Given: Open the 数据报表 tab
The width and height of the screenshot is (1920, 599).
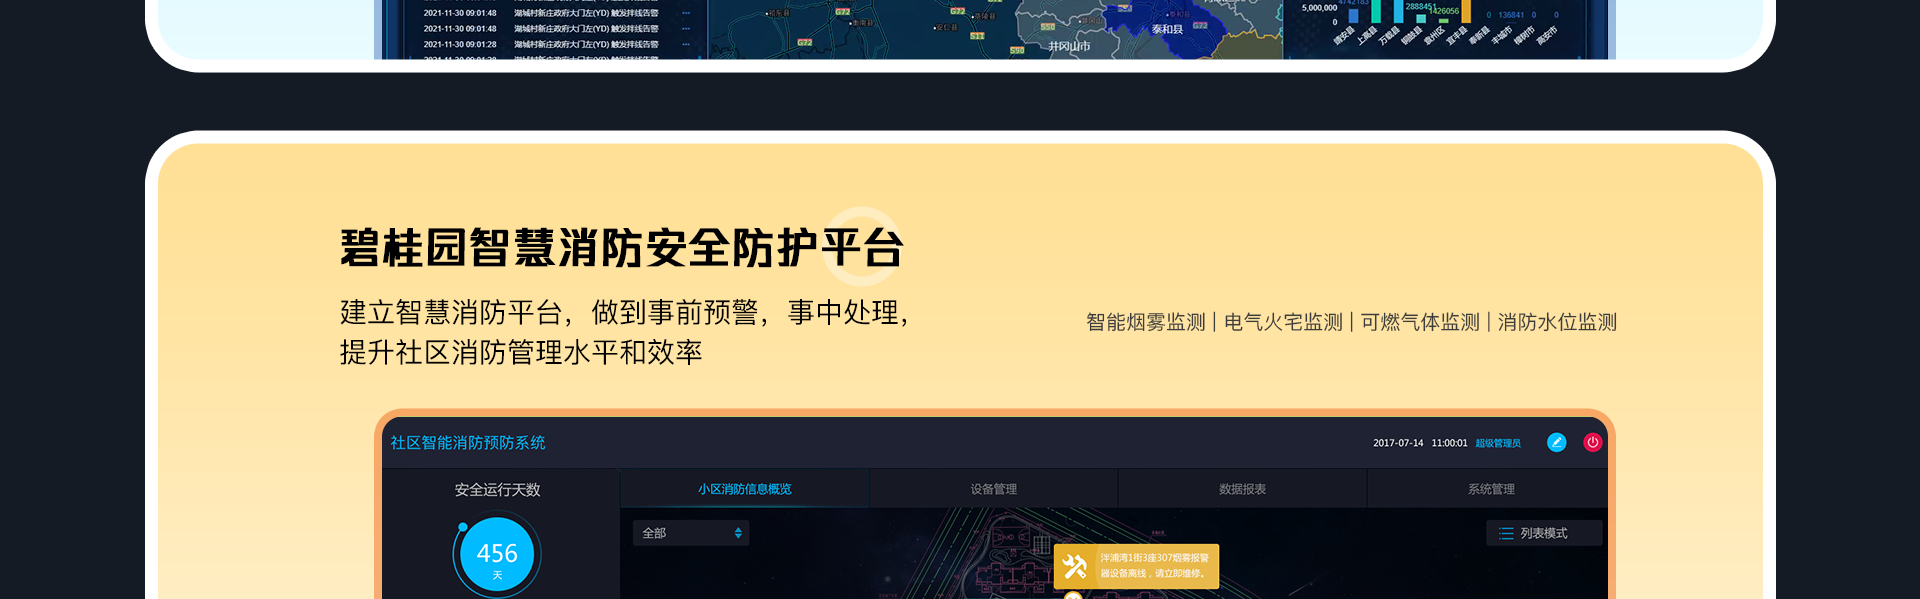Looking at the screenshot, I should point(1242,489).
